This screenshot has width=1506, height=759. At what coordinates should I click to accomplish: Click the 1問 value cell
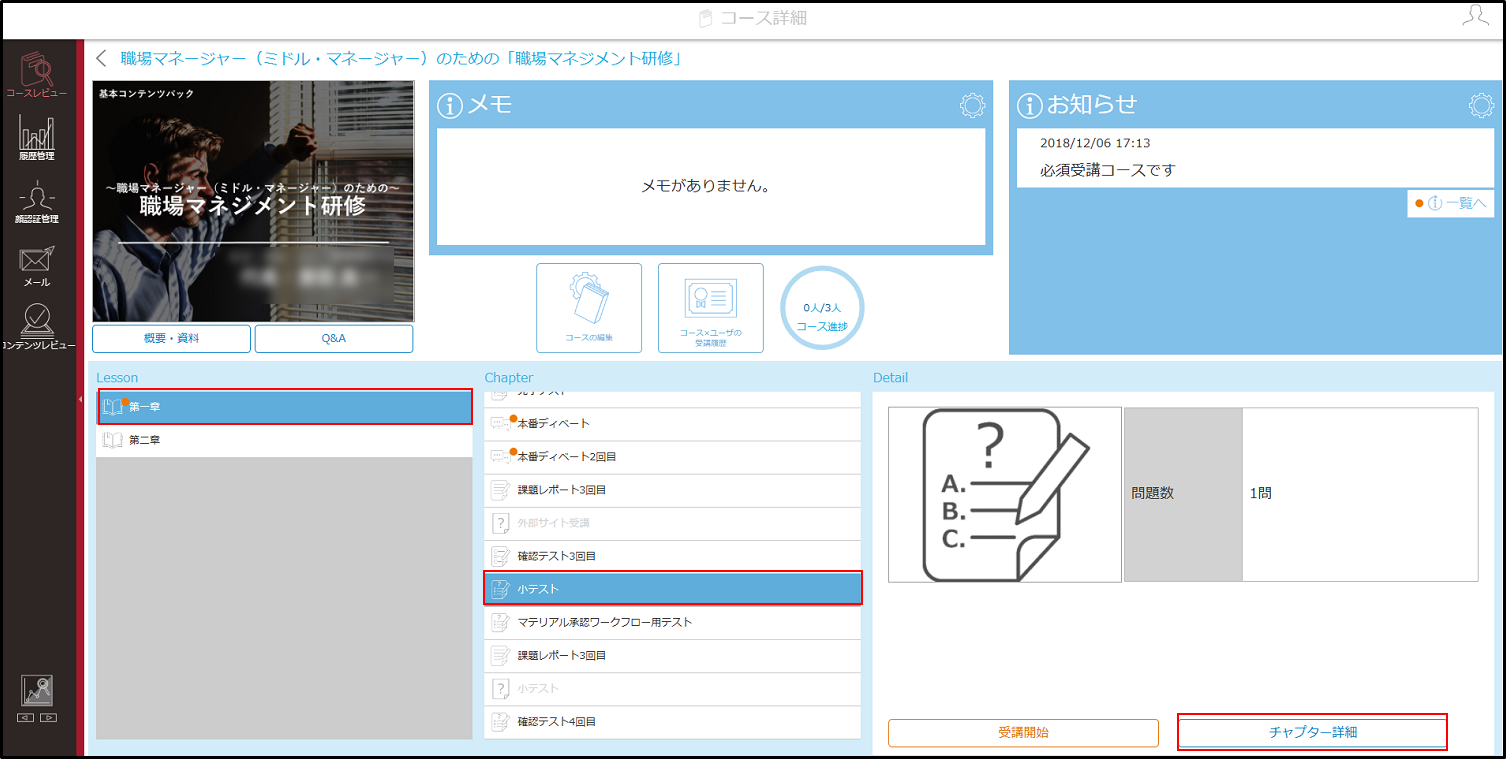1360,494
